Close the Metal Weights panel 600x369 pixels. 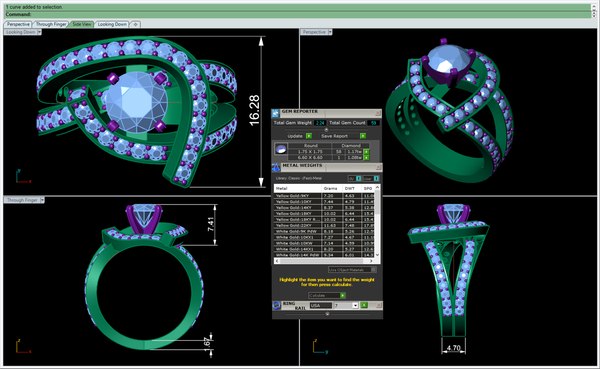(x=378, y=167)
